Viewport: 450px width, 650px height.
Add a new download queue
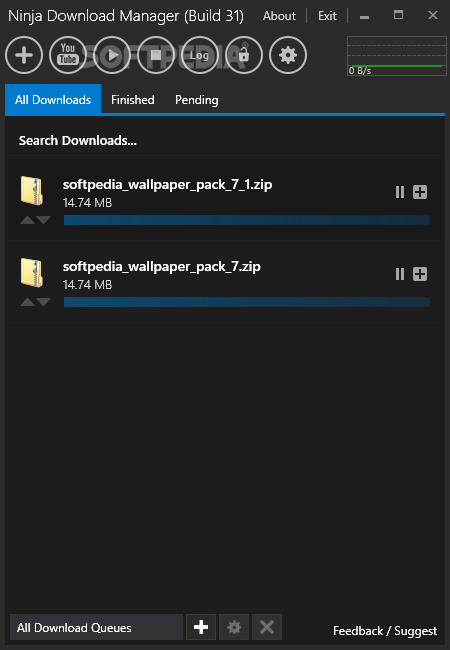[201, 627]
